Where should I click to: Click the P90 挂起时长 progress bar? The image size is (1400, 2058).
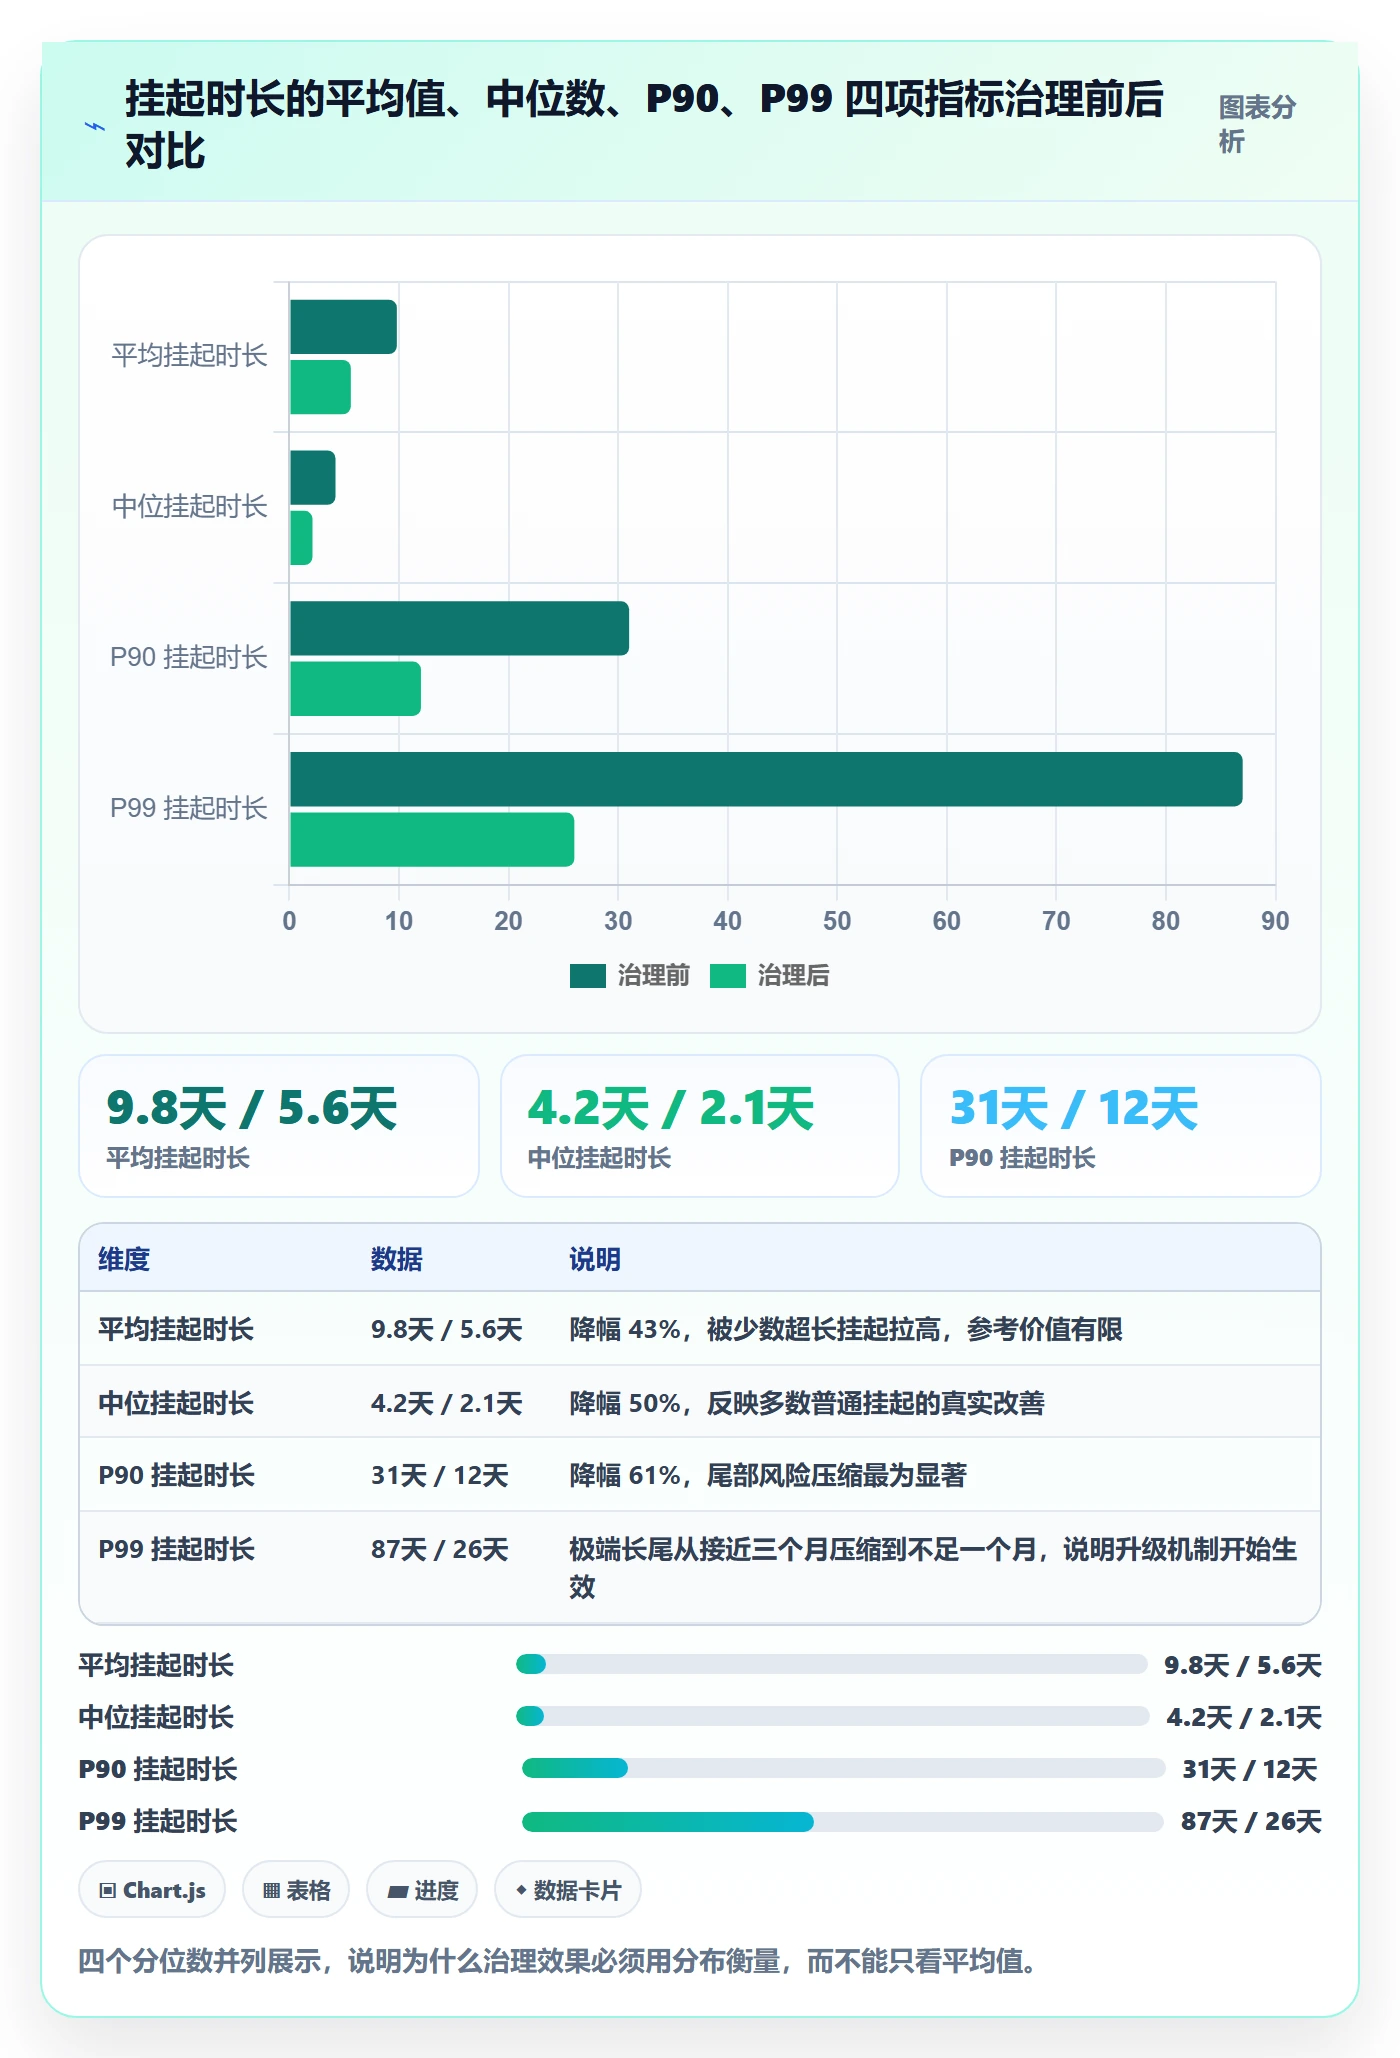pos(843,1768)
